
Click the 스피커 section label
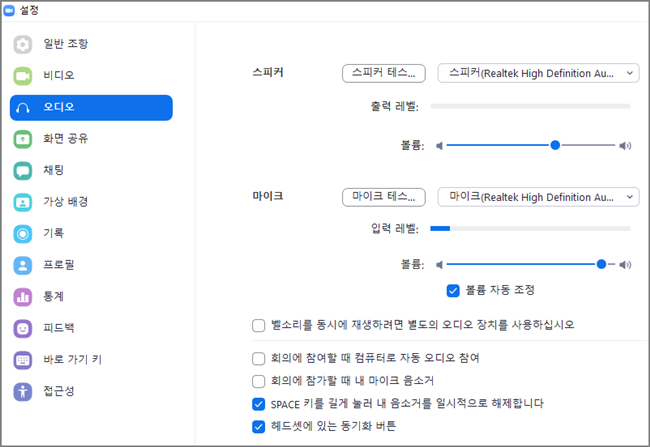pos(268,73)
